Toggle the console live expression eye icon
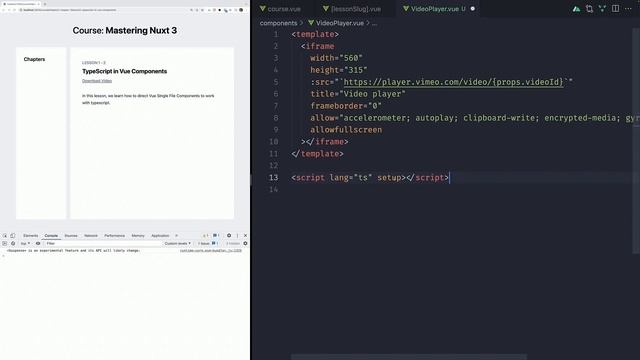This screenshot has width=640, height=360. click(x=38, y=243)
